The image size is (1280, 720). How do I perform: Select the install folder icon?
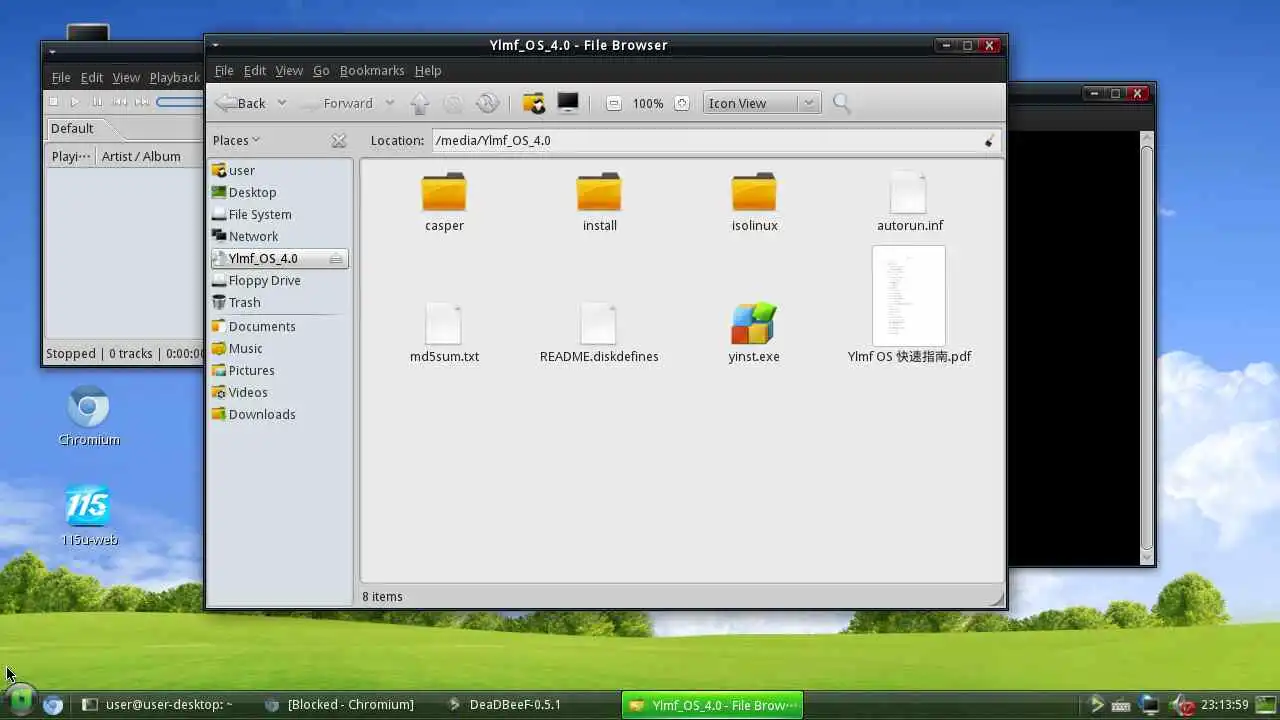click(599, 192)
